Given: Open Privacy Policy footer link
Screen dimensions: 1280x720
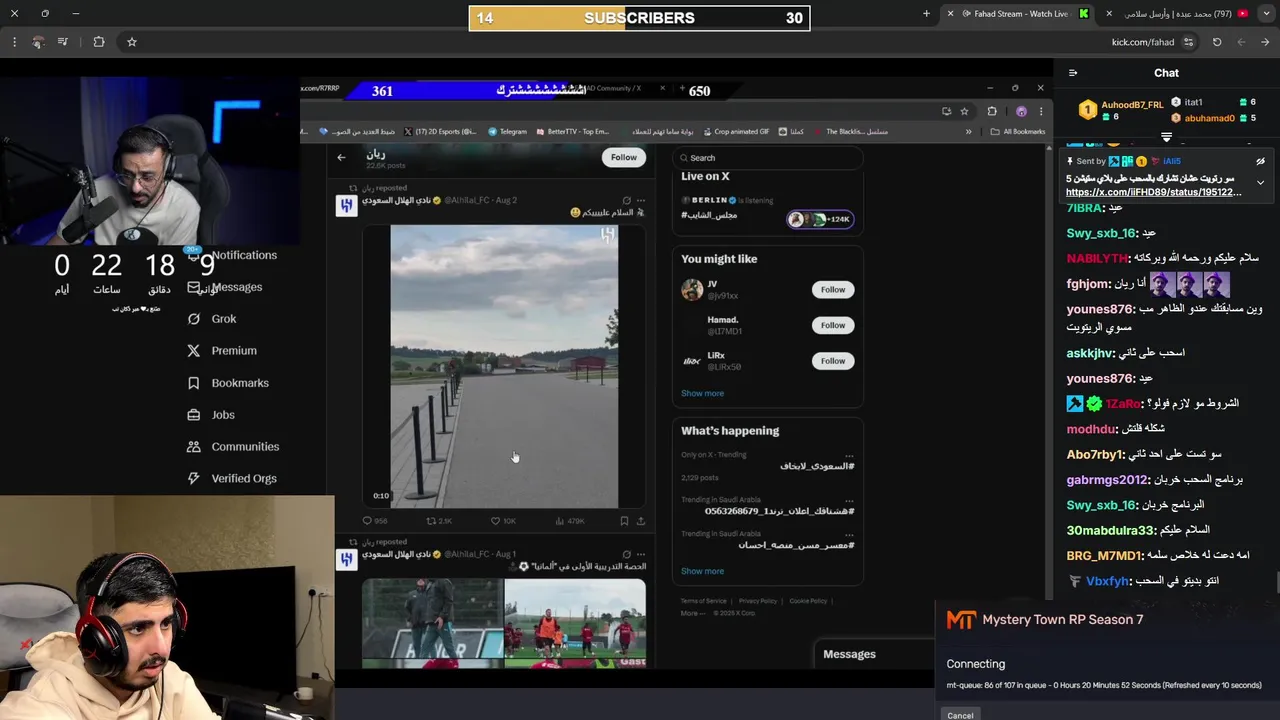Looking at the screenshot, I should coord(757,601).
